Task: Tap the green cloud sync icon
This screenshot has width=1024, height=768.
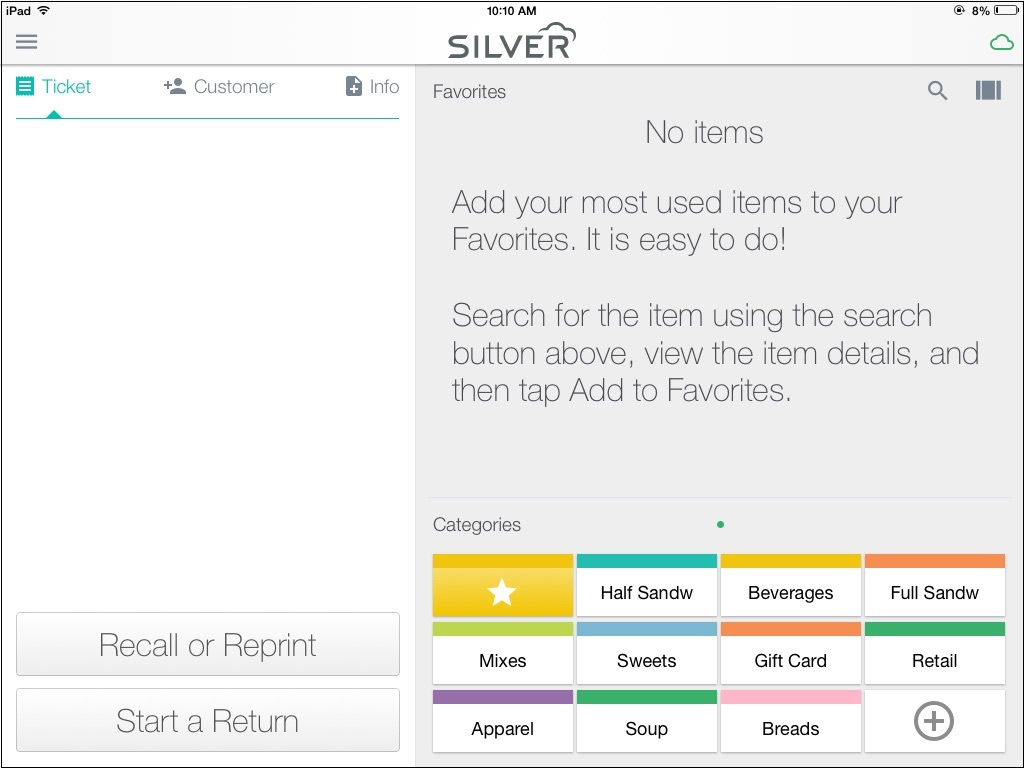Action: (1001, 43)
